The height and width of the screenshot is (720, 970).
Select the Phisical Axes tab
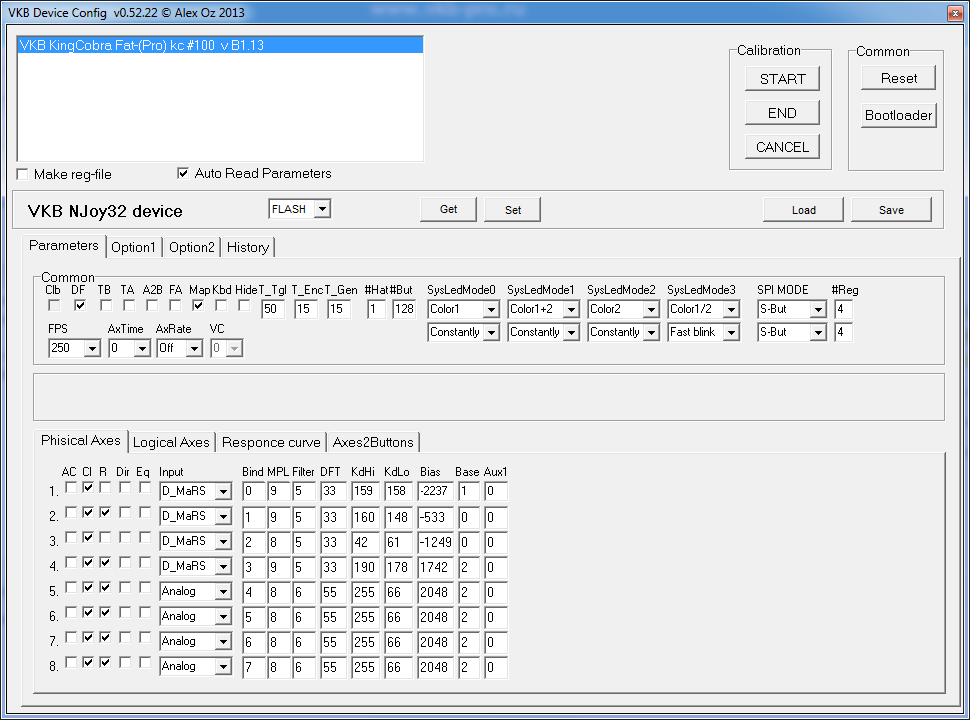click(x=80, y=440)
